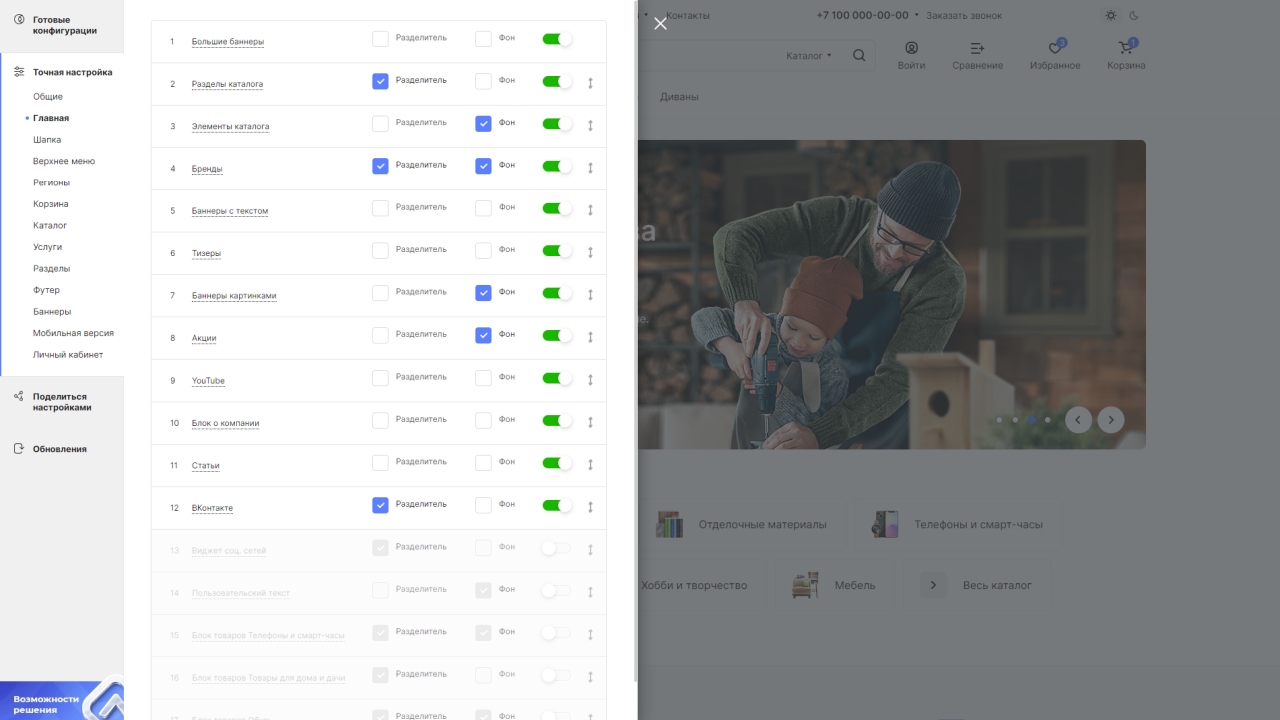1280x720 pixels.
Task: Expand Блок о компании settings
Action: tap(225, 423)
